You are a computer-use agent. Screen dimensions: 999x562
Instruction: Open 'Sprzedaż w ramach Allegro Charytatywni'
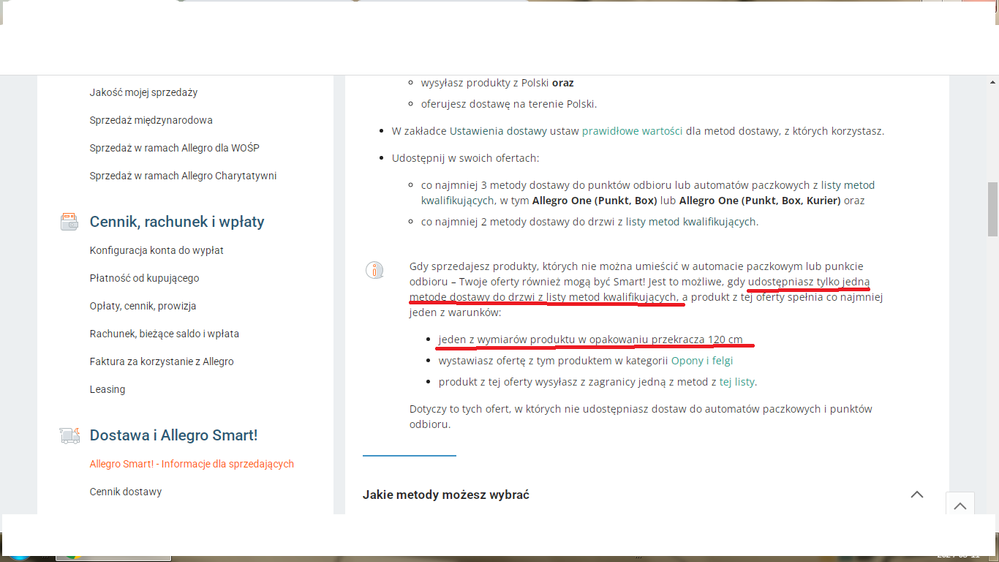(x=183, y=176)
